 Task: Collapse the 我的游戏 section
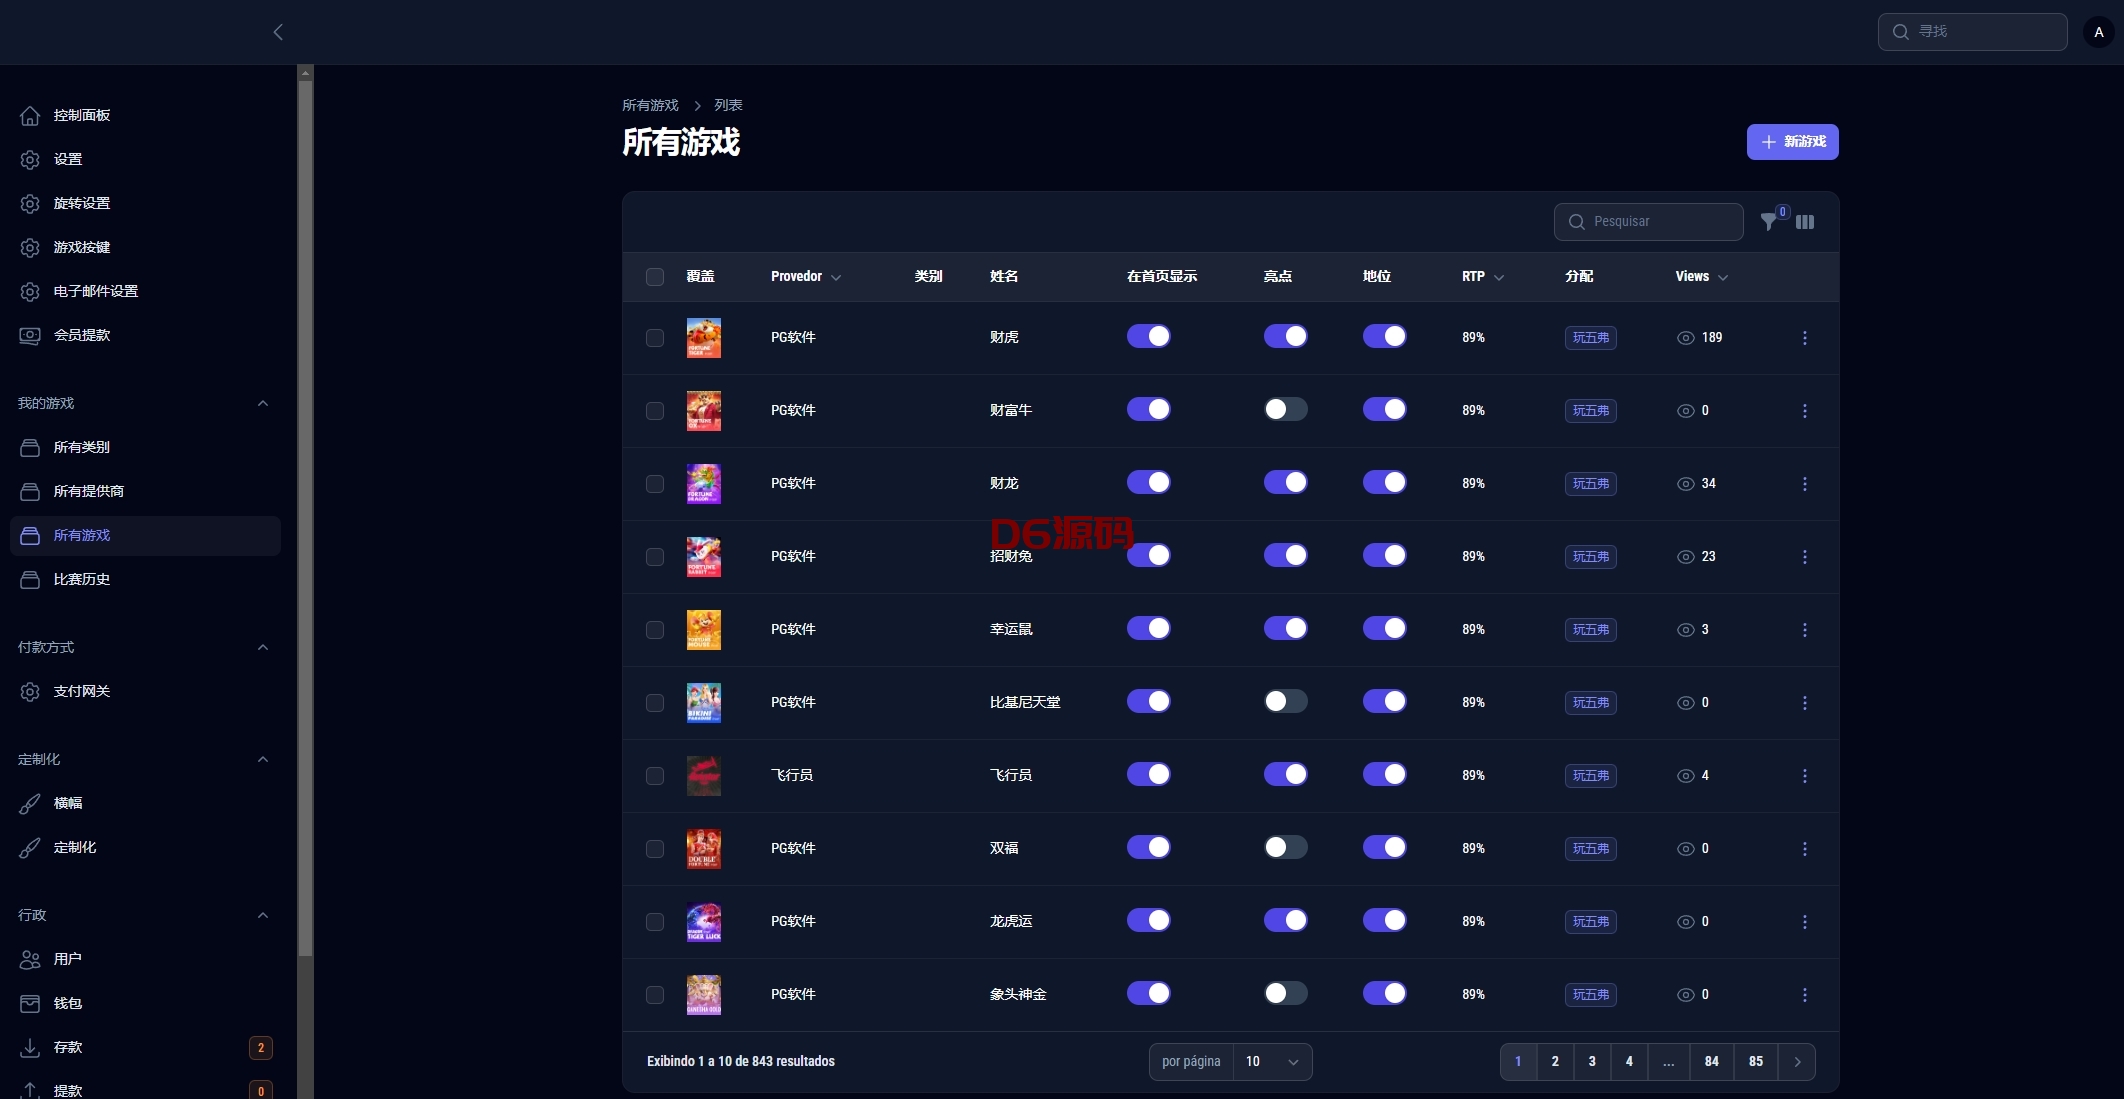tap(263, 404)
